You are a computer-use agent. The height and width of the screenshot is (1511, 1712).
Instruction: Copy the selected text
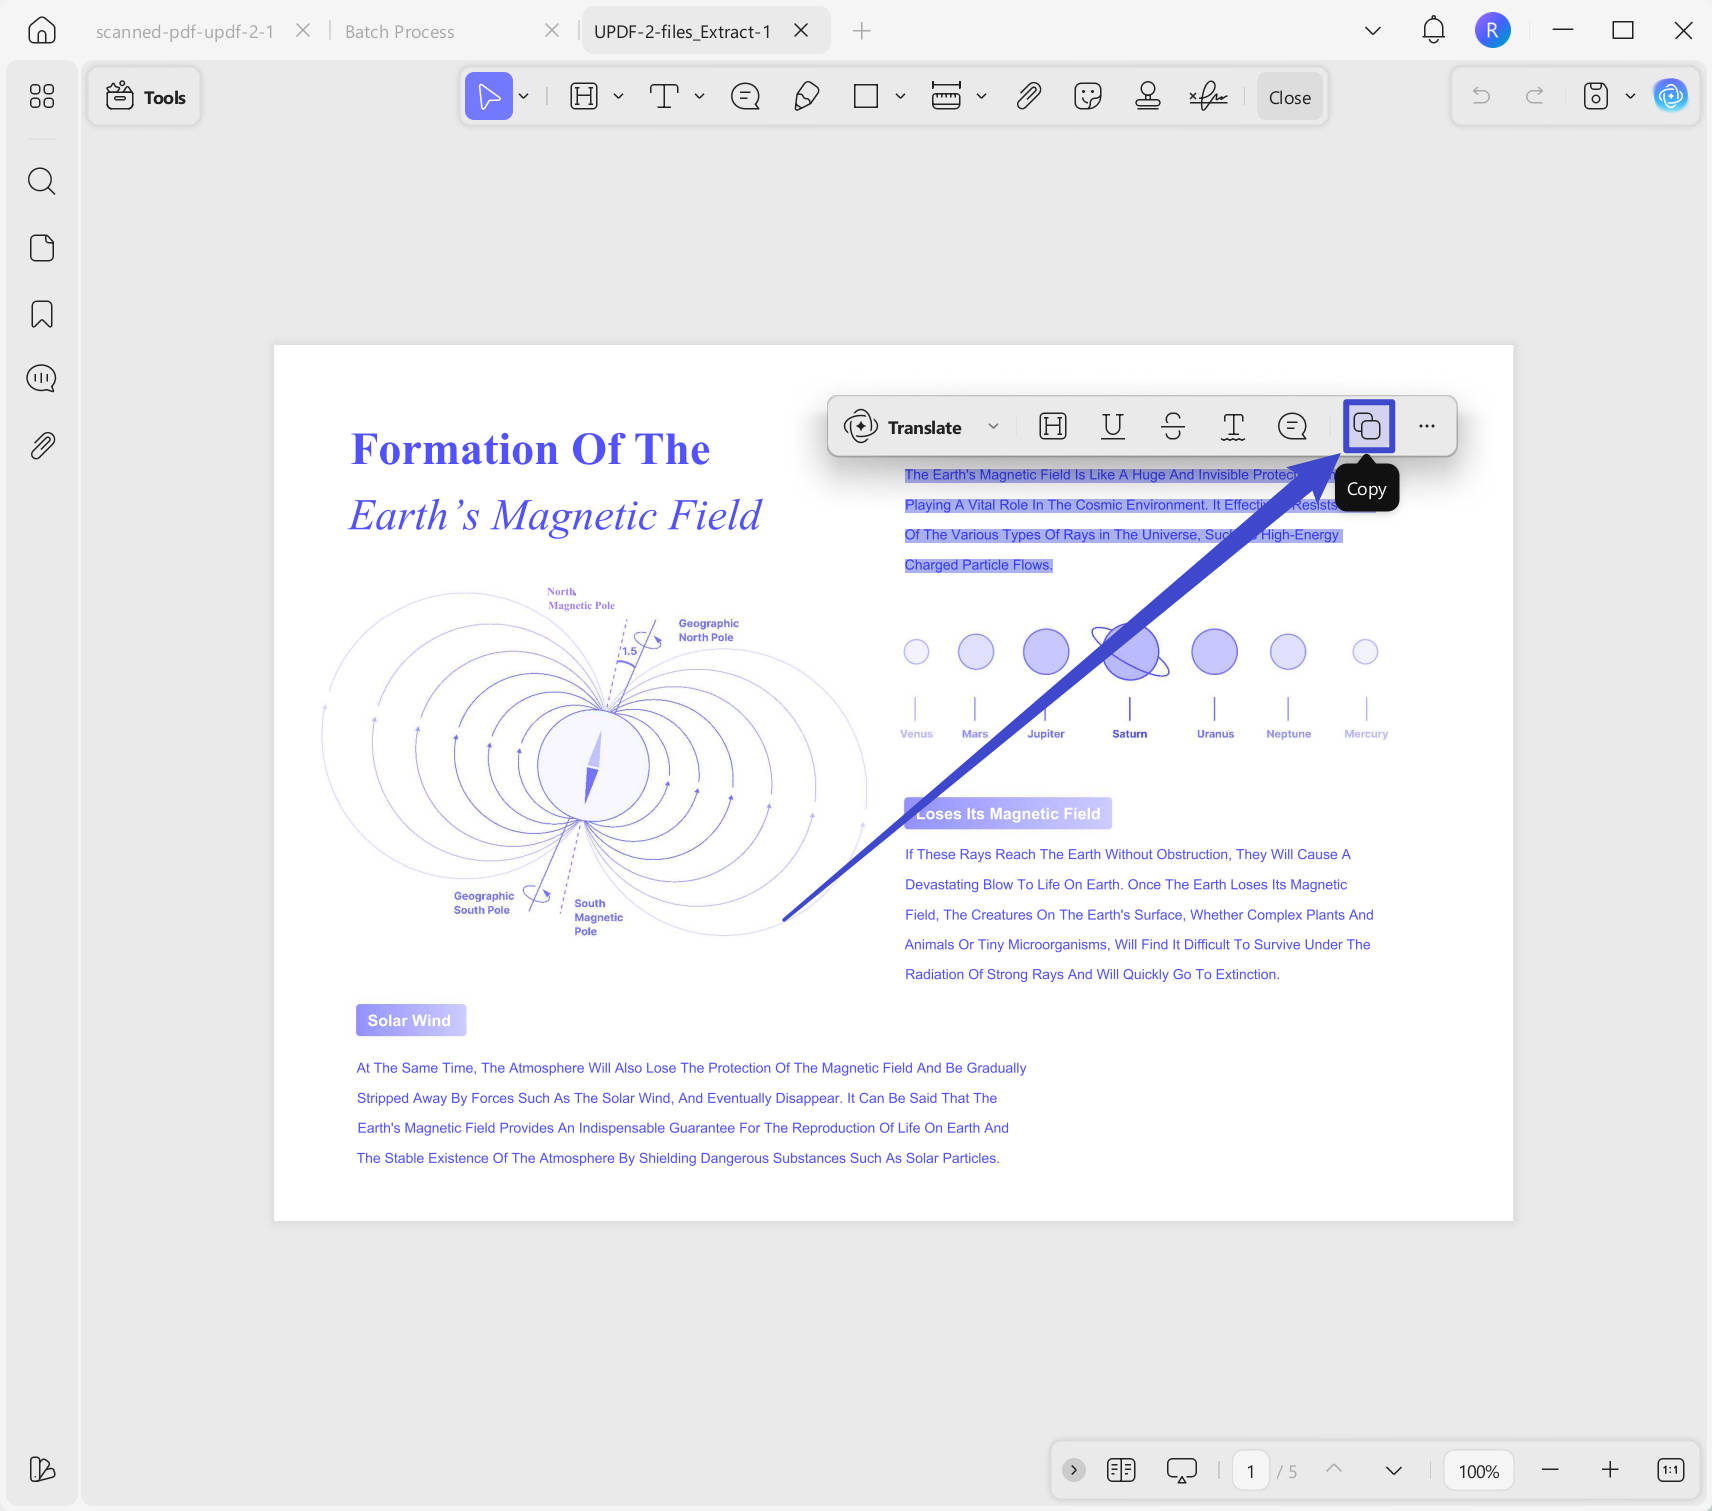[1367, 427]
